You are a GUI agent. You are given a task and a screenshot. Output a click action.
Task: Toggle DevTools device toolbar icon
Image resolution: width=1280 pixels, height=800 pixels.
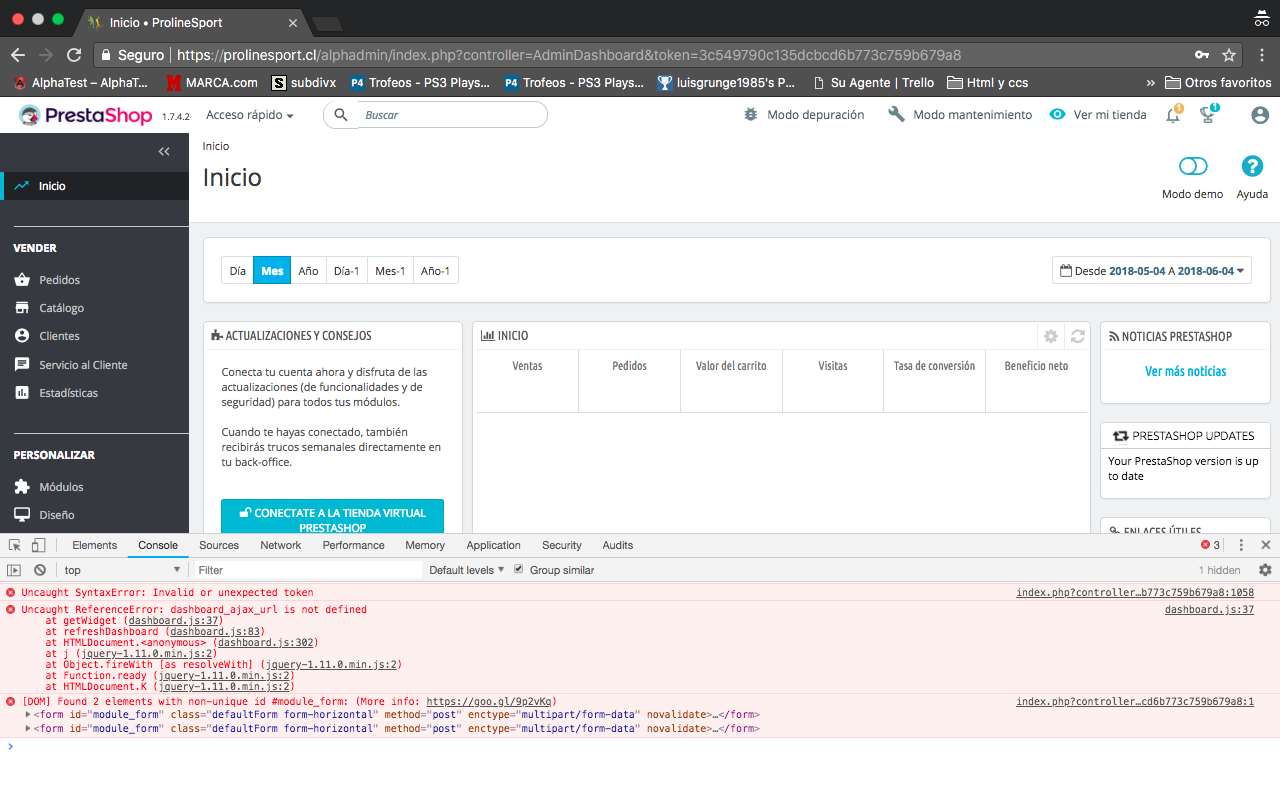point(38,545)
